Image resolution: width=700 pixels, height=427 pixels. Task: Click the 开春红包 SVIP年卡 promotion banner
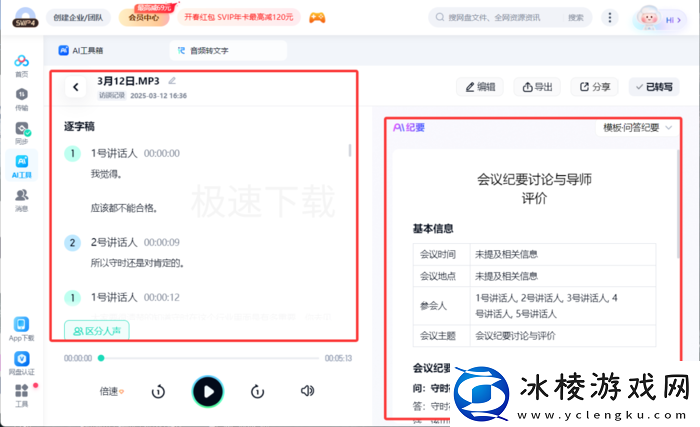(x=239, y=17)
